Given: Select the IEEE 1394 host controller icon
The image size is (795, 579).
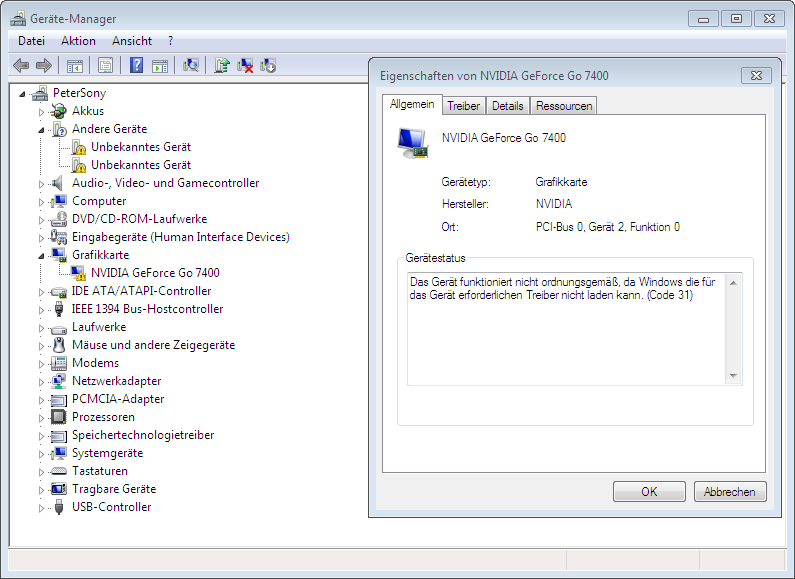Looking at the screenshot, I should point(59,309).
